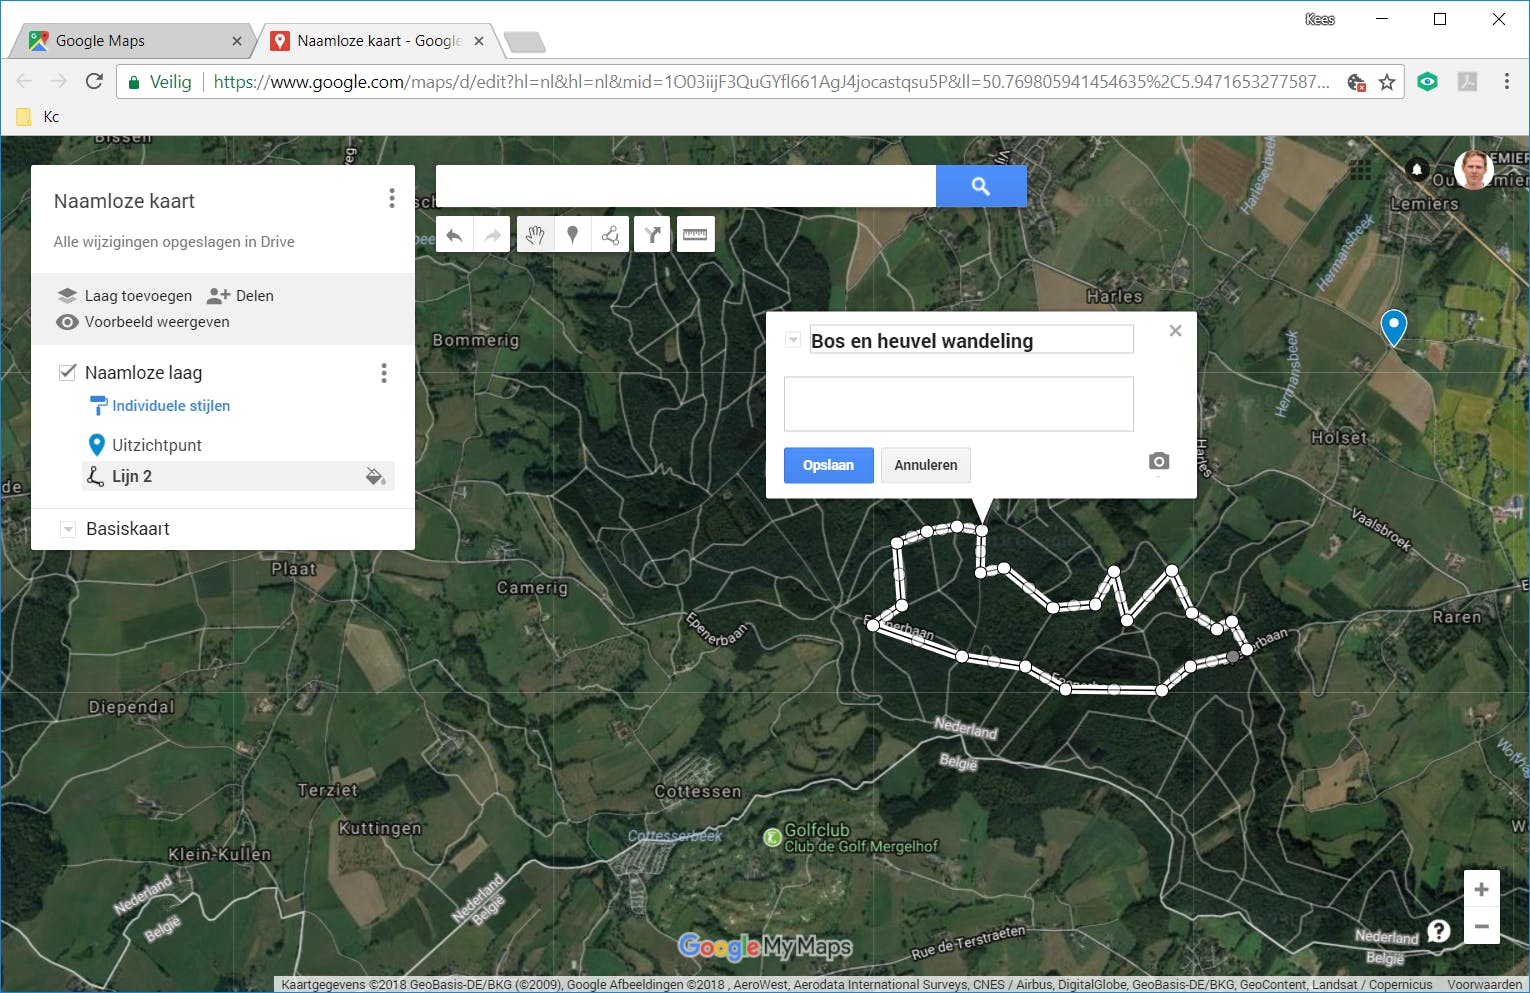Uncheck the Naamloze laag checkbox
Viewport: 1530px width, 993px height.
point(67,372)
